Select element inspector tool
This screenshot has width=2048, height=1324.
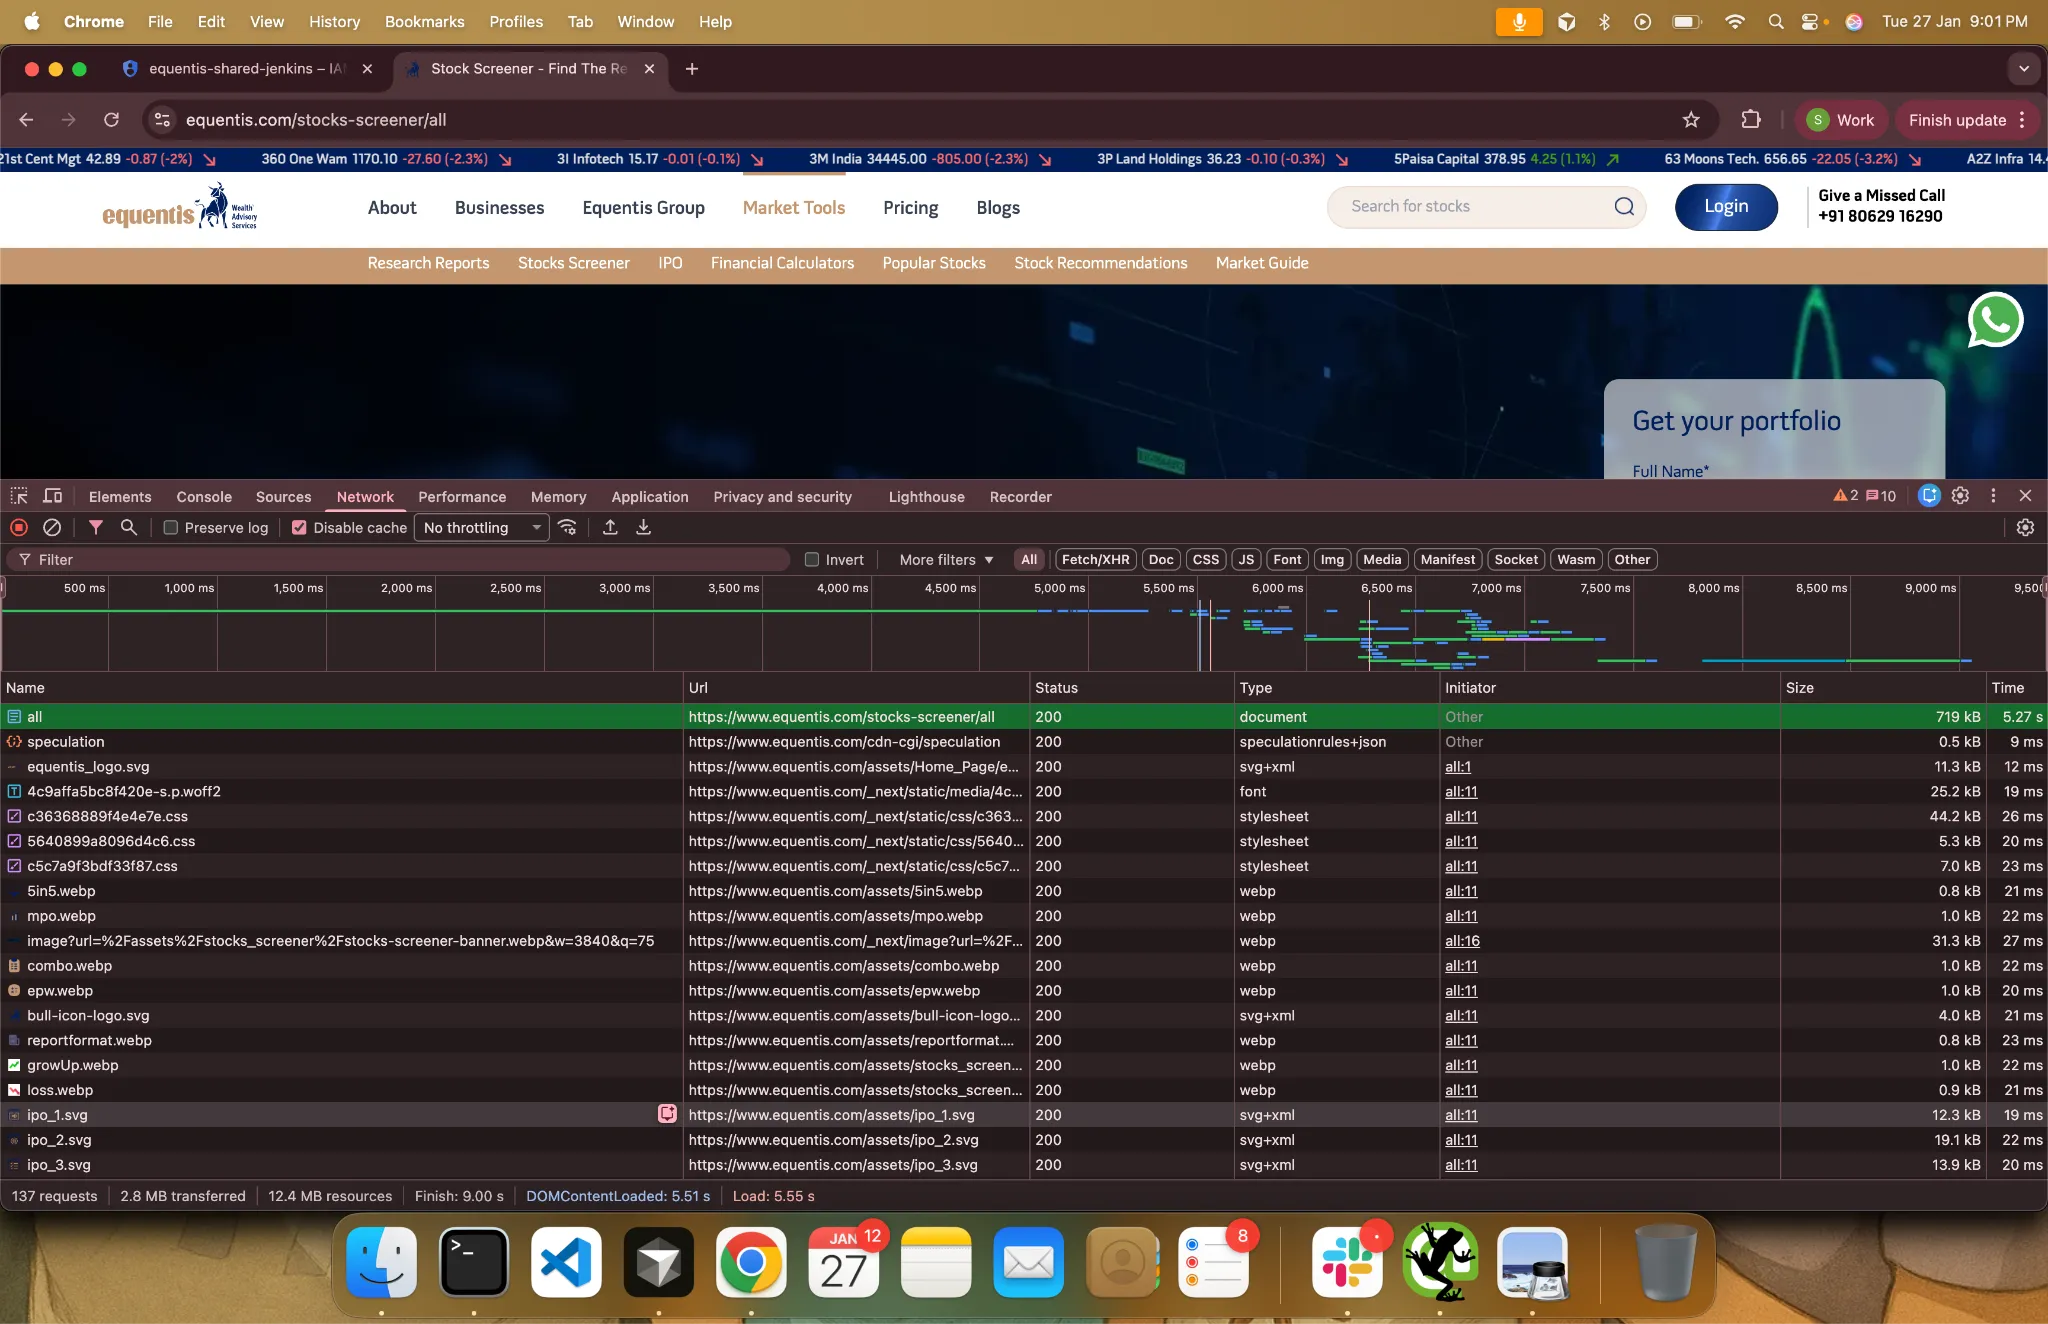coord(19,496)
